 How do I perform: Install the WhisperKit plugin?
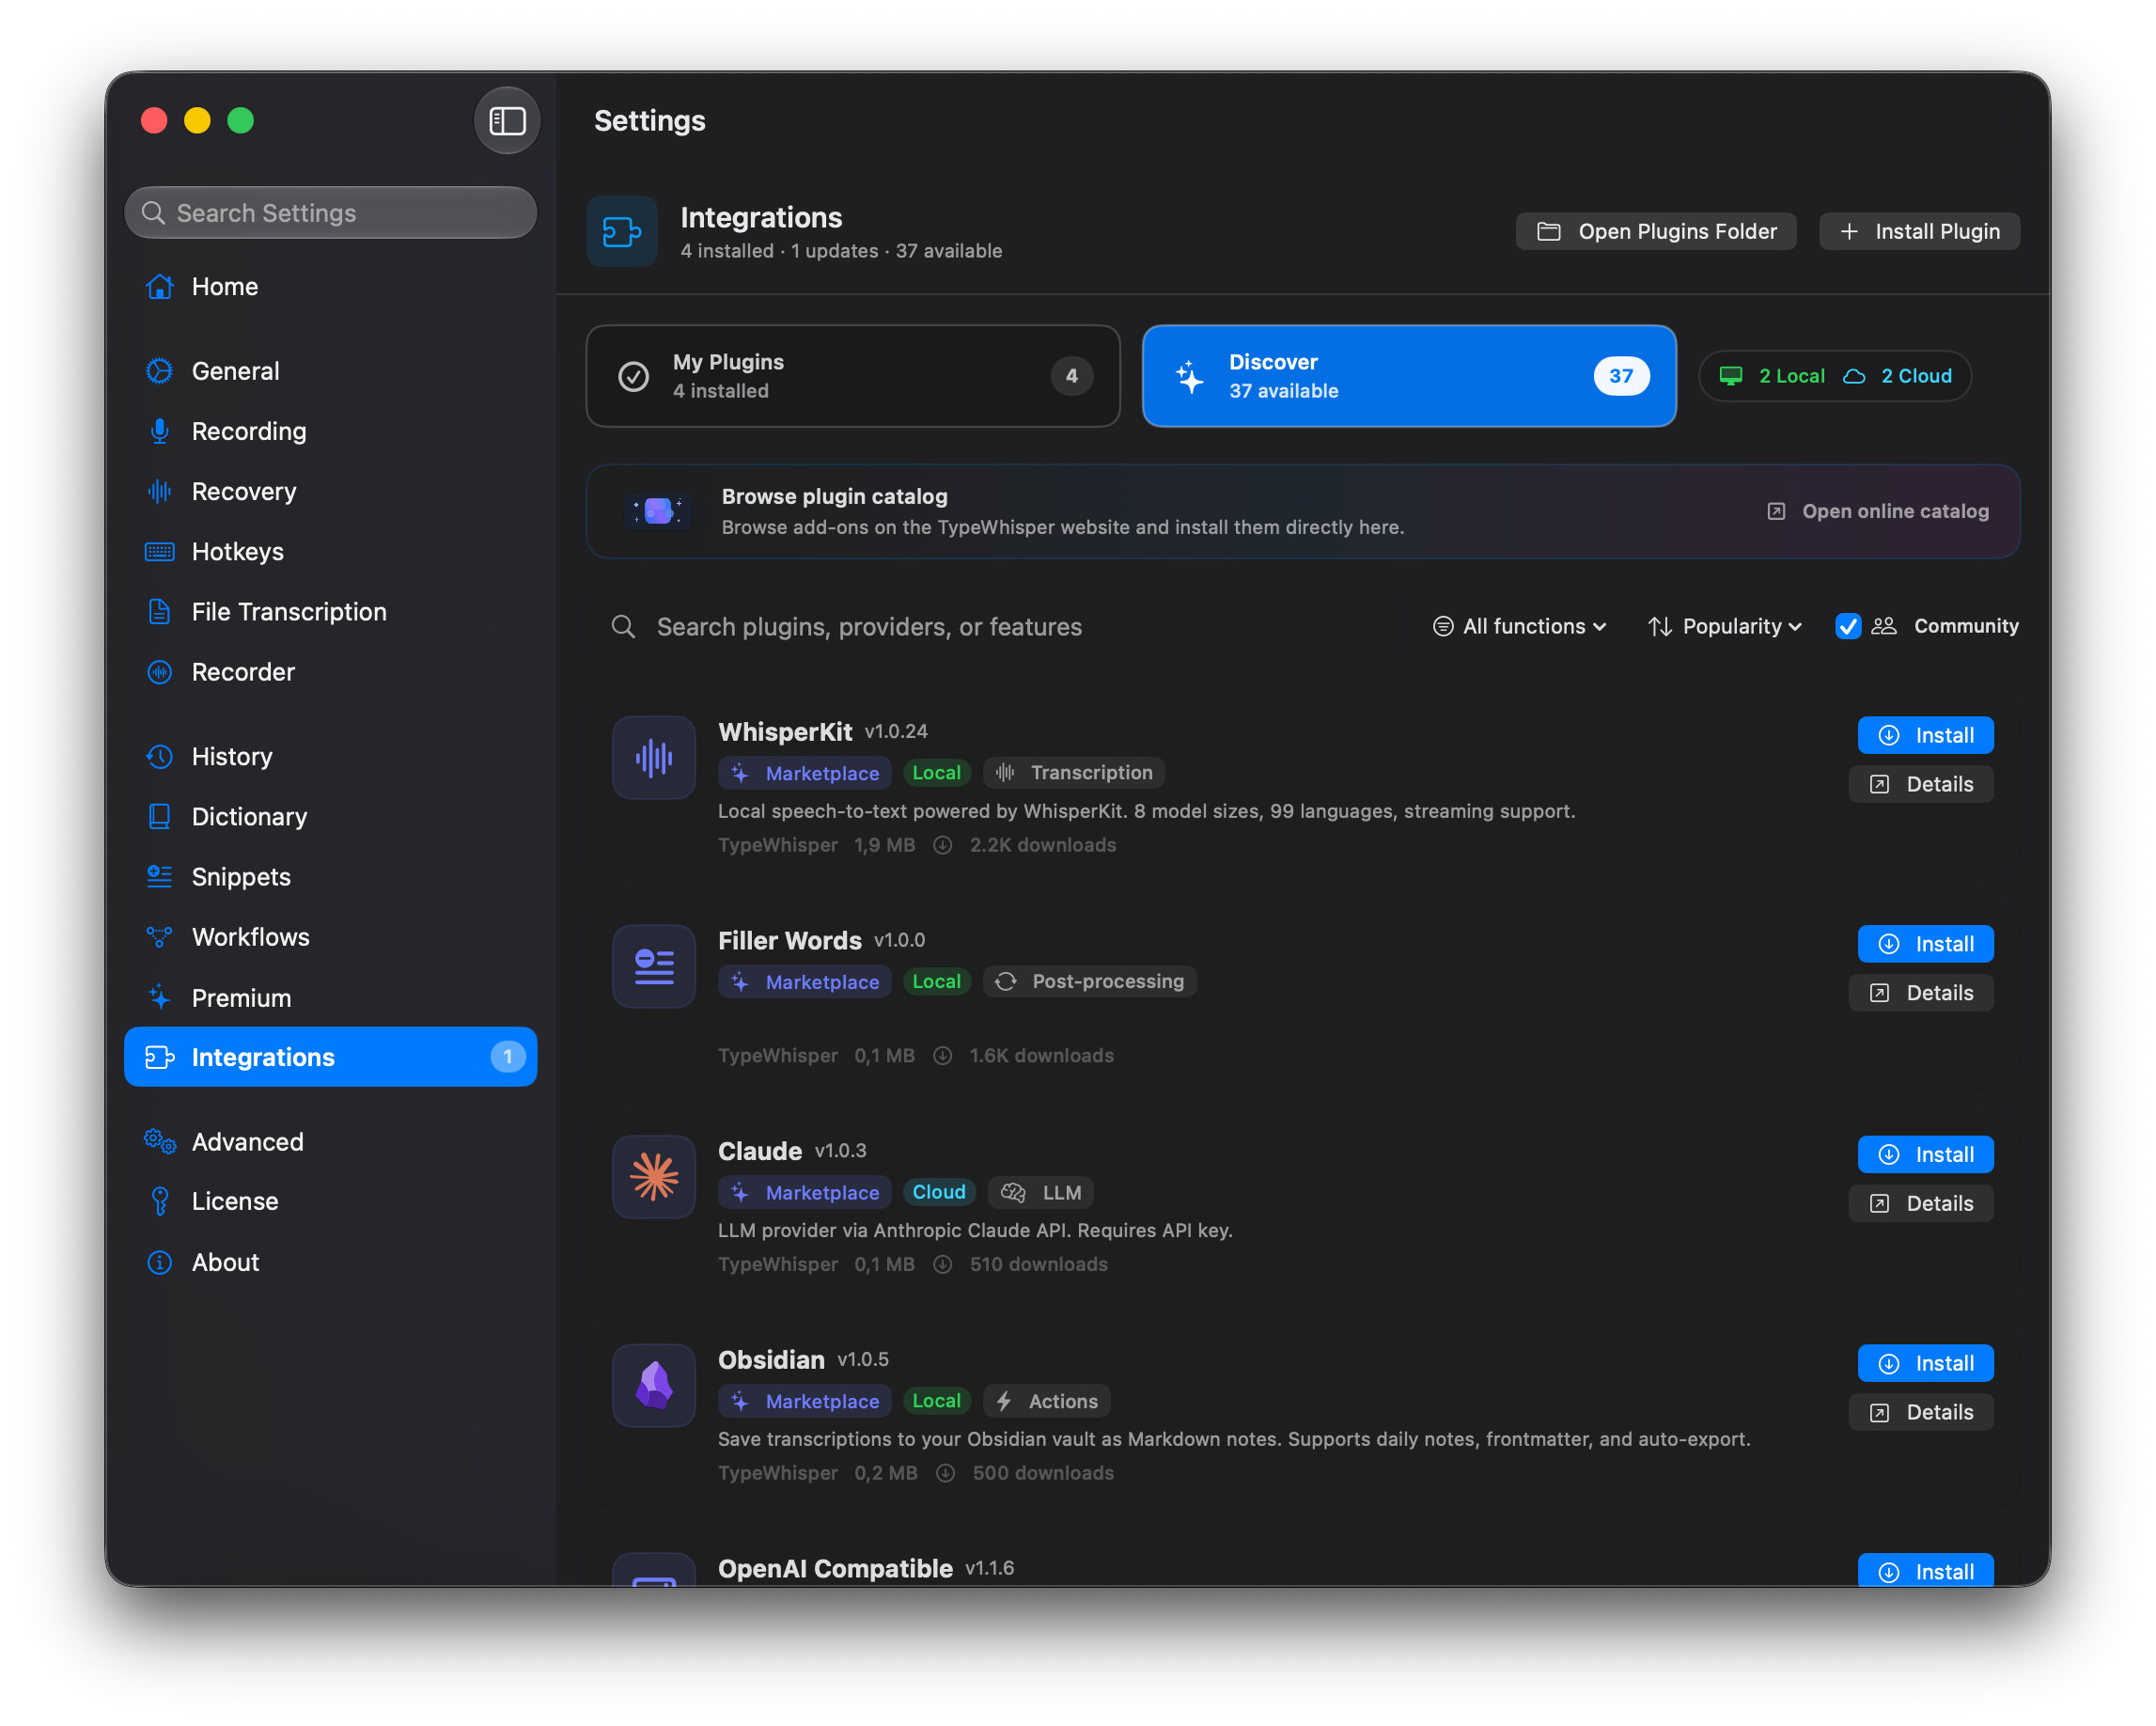1925,736
